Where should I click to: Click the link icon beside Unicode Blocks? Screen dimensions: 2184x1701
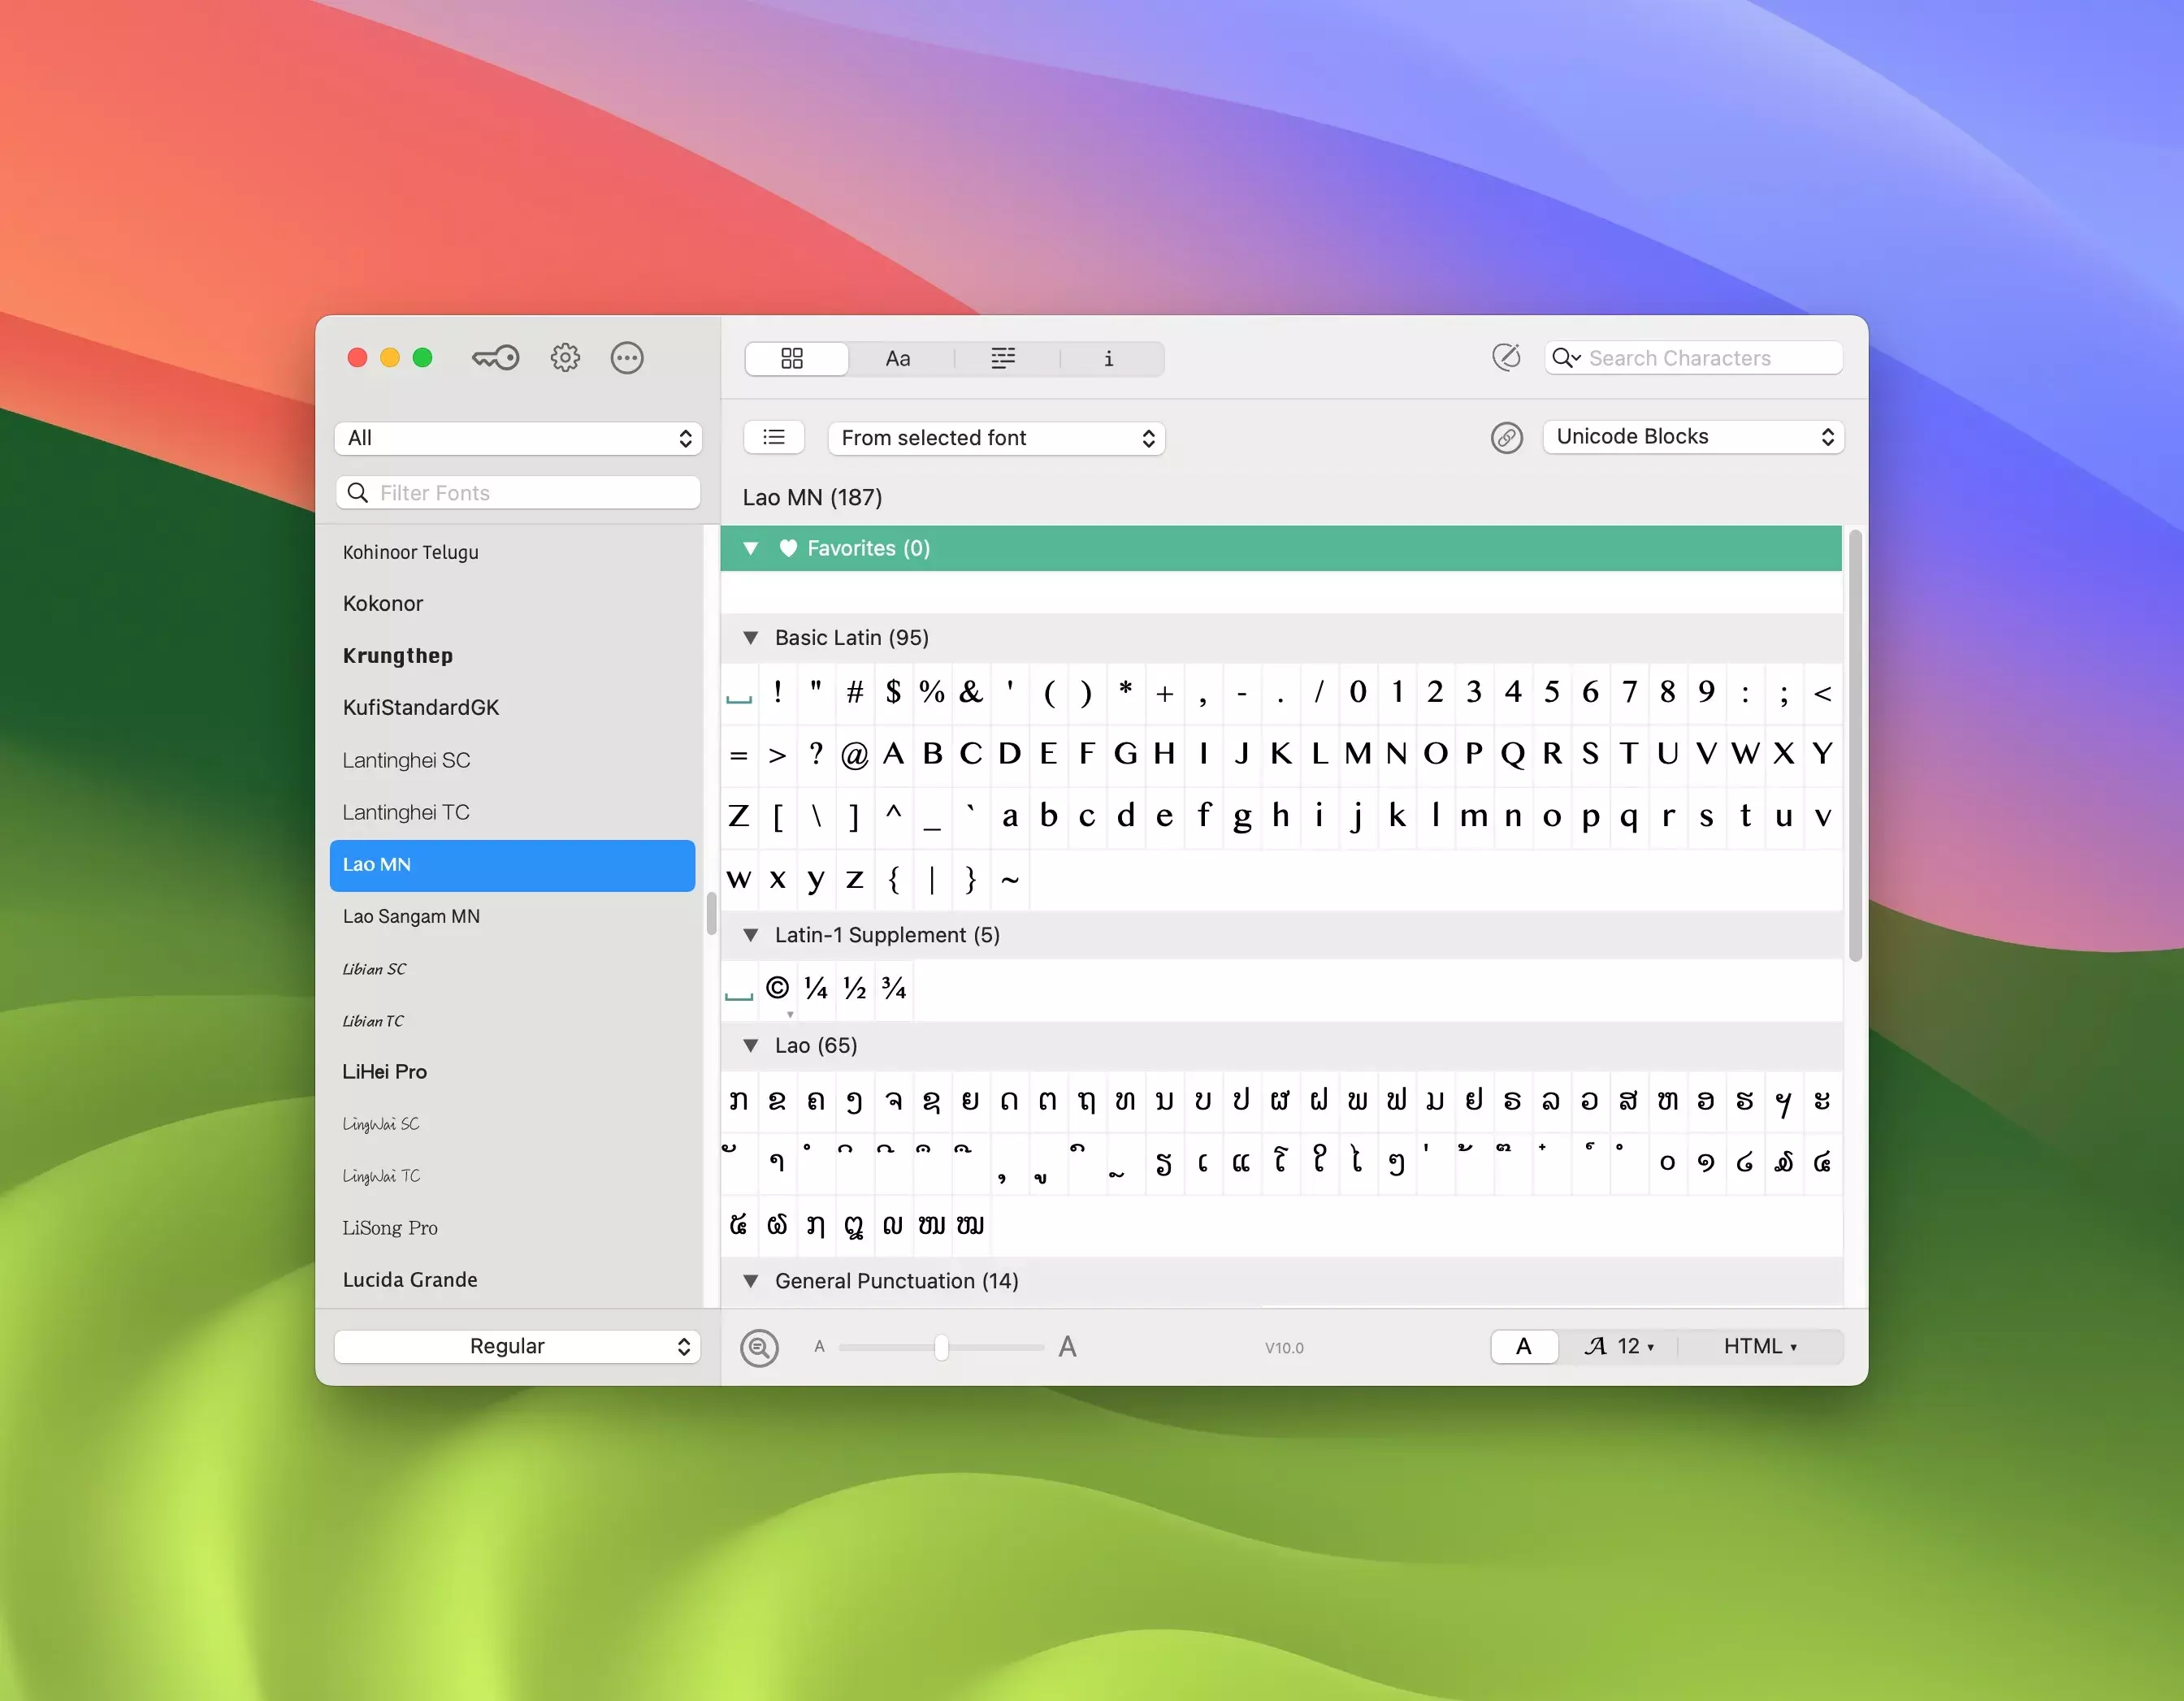tap(1506, 437)
